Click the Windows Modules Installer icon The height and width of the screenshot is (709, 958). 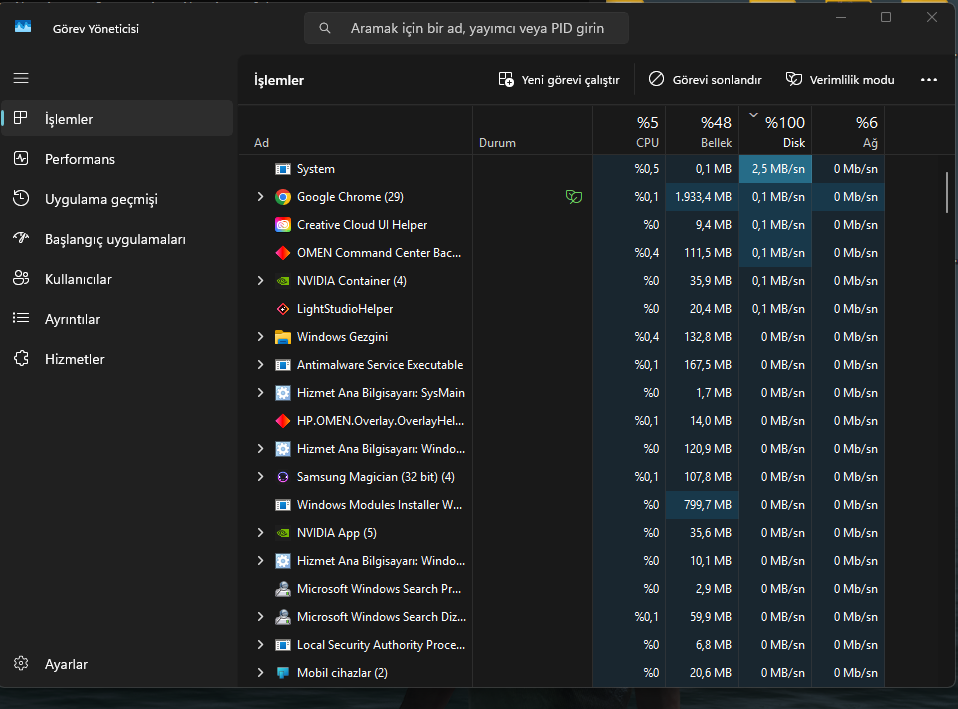point(282,505)
